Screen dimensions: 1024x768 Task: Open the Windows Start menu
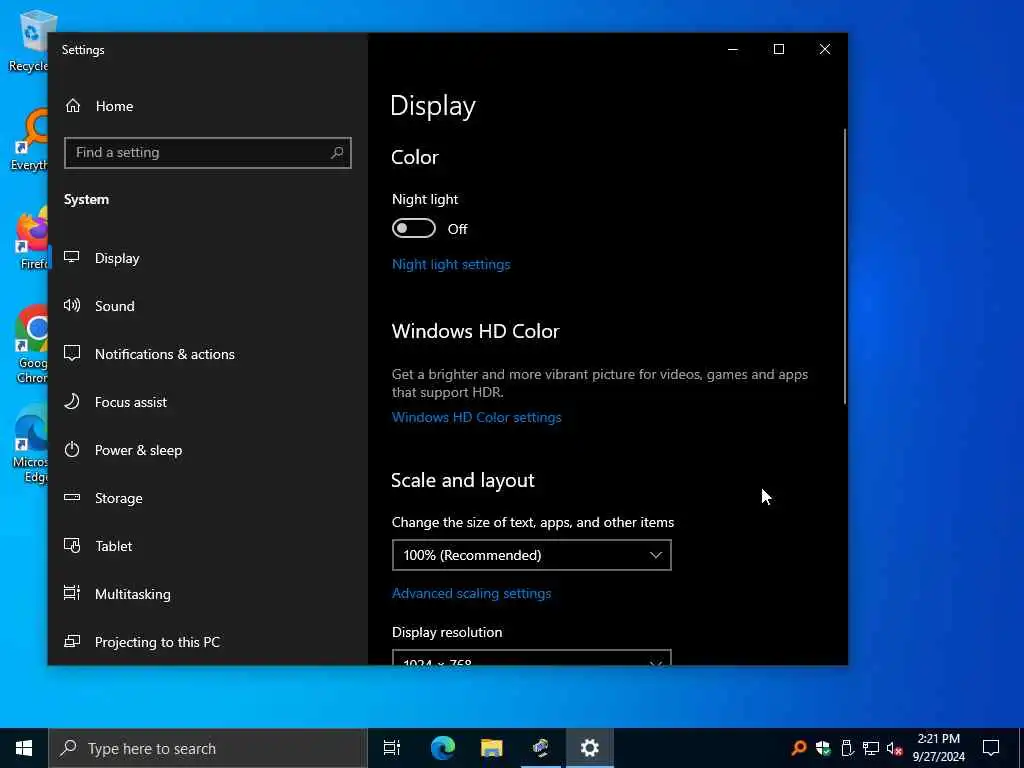point(24,748)
